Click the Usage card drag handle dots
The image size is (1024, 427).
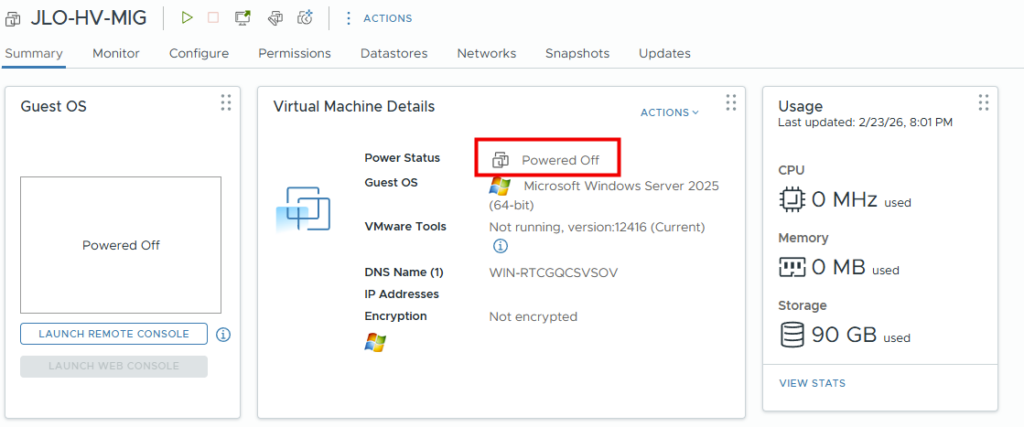pyautogui.click(x=983, y=103)
